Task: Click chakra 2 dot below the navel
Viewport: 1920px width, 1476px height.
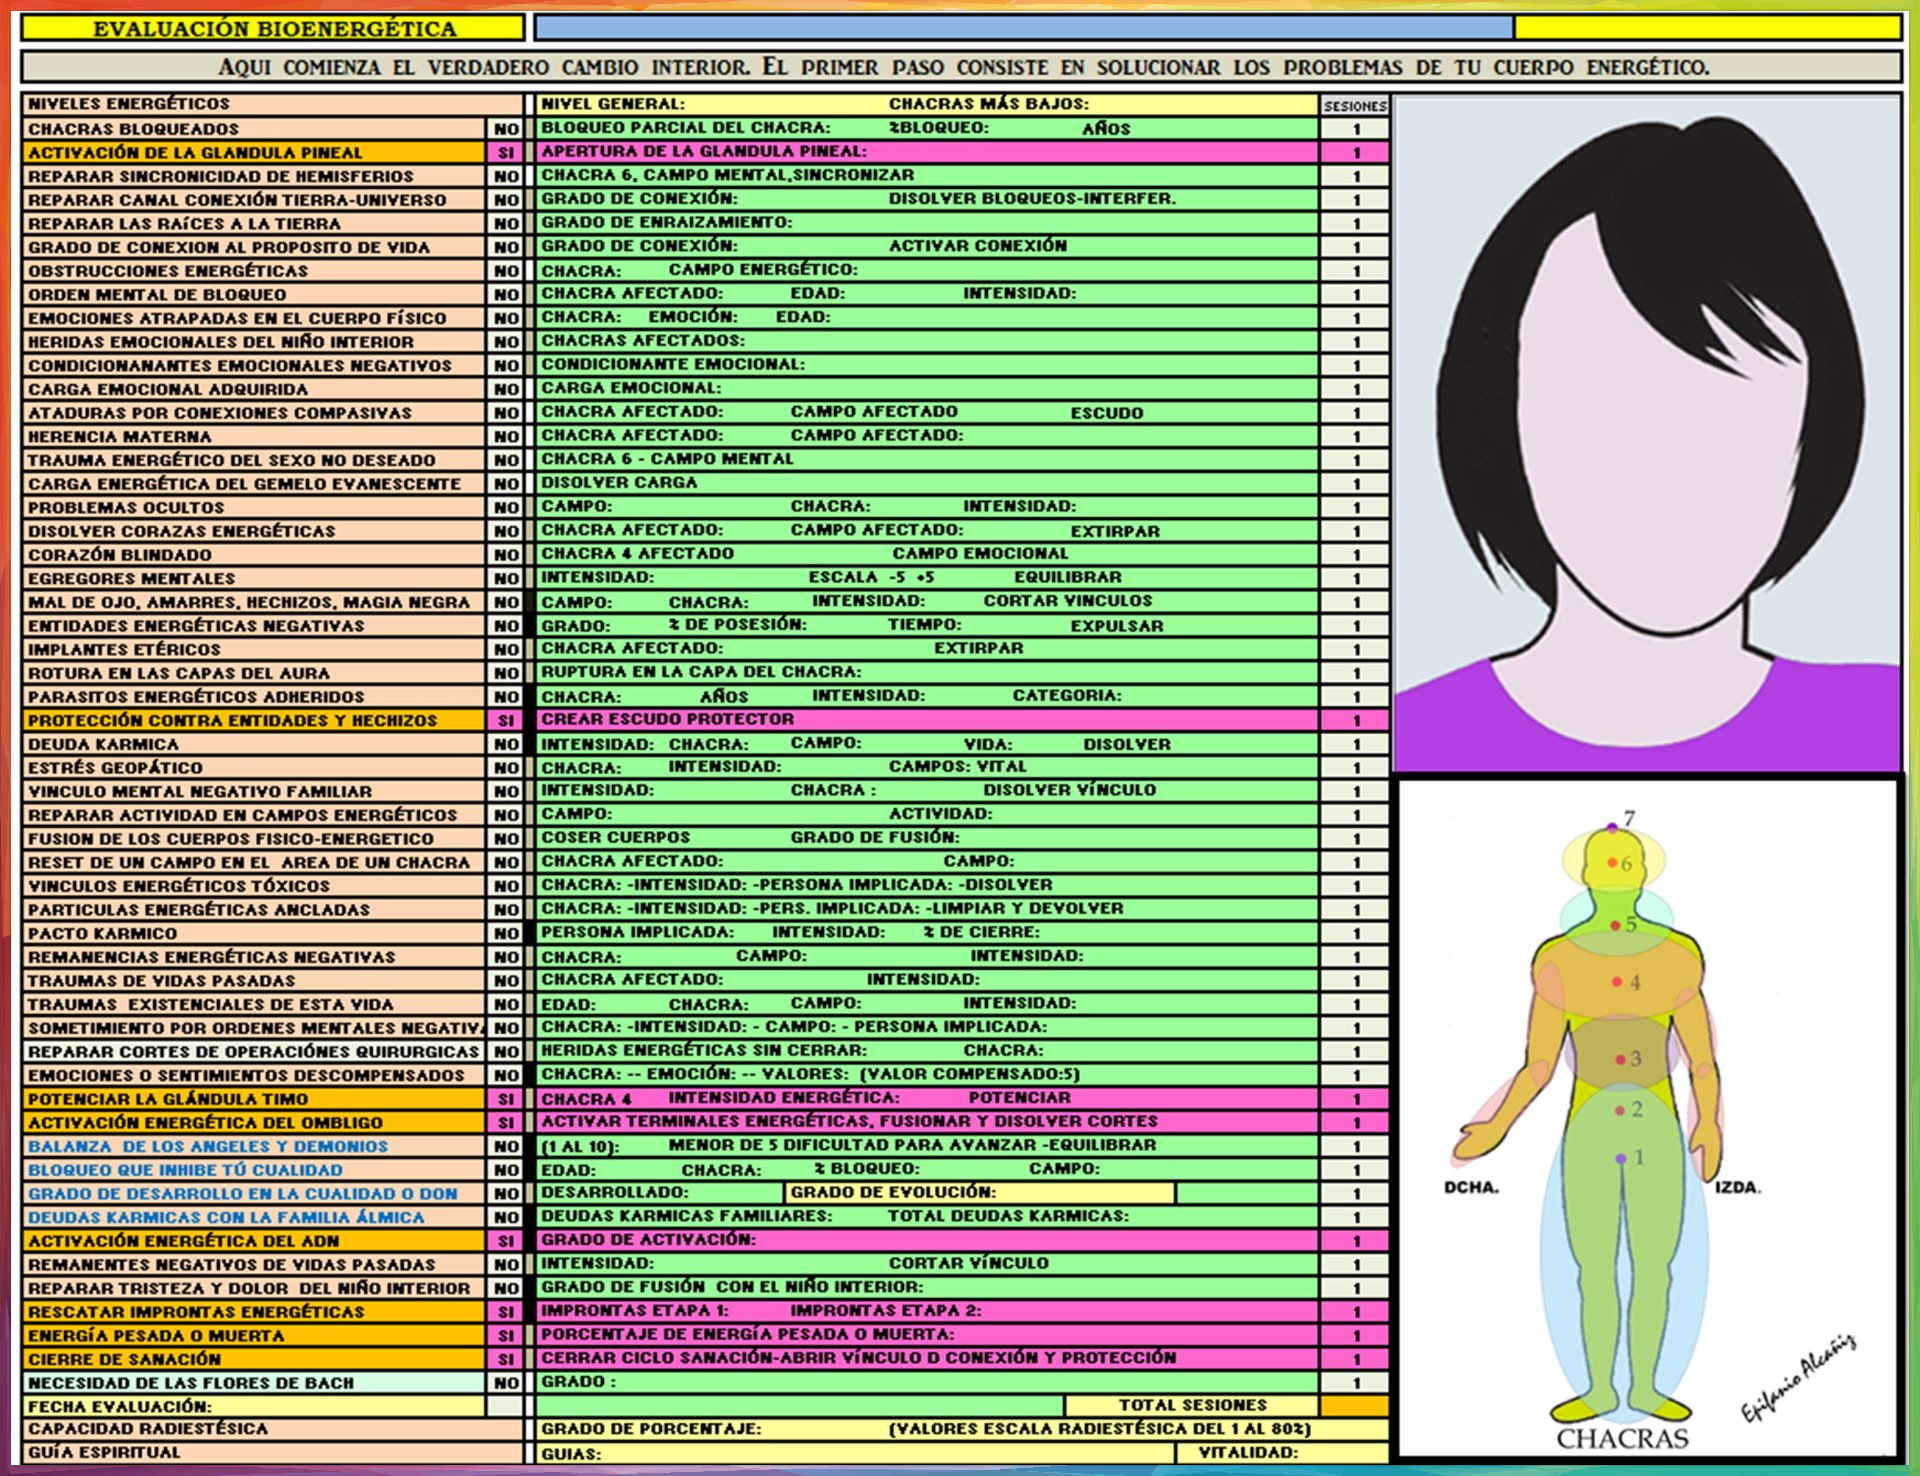Action: click(1620, 1110)
